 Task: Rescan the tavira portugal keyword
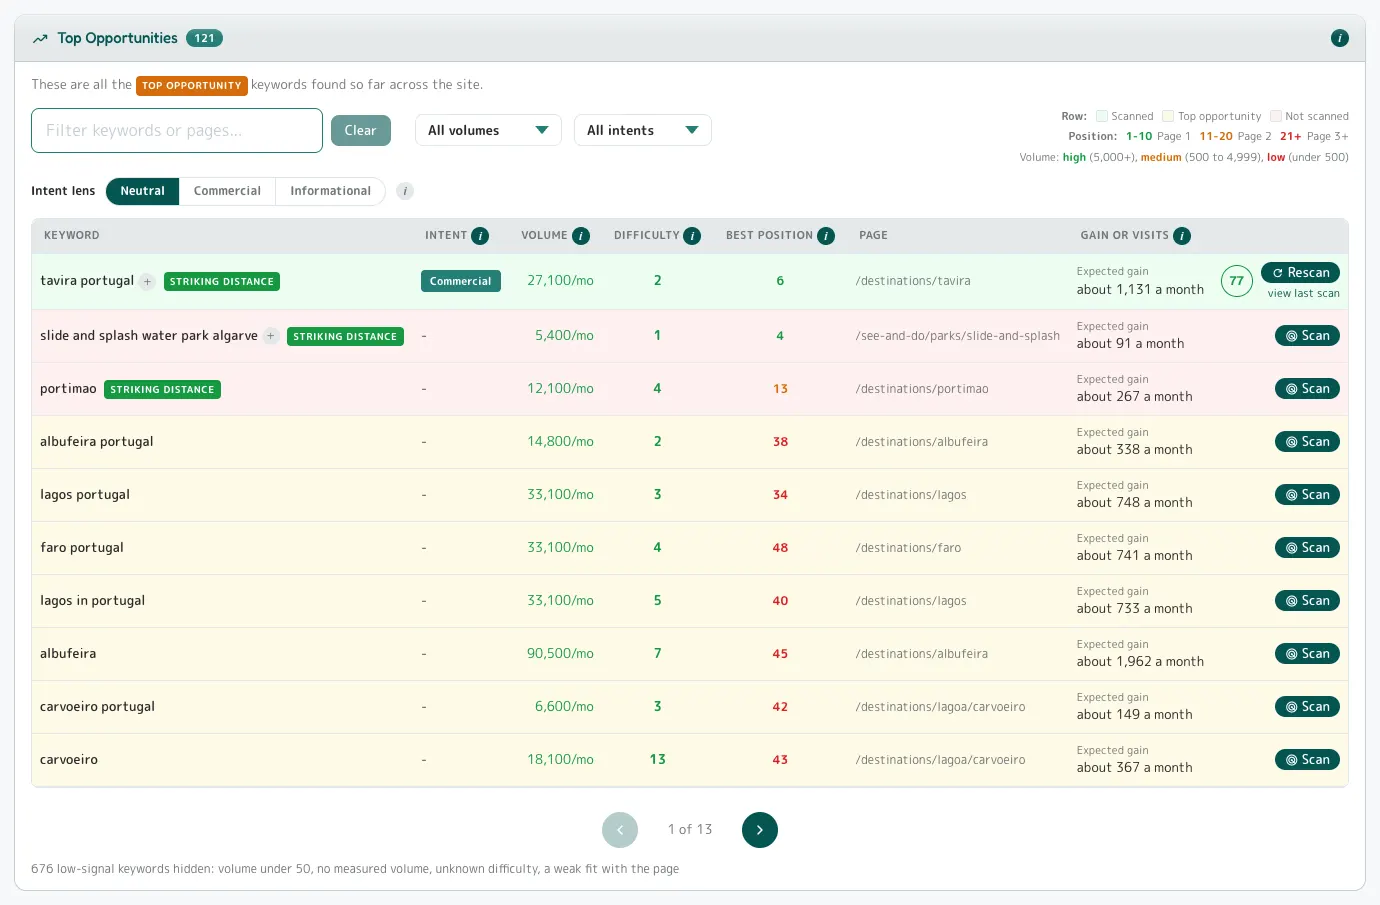1300,273
